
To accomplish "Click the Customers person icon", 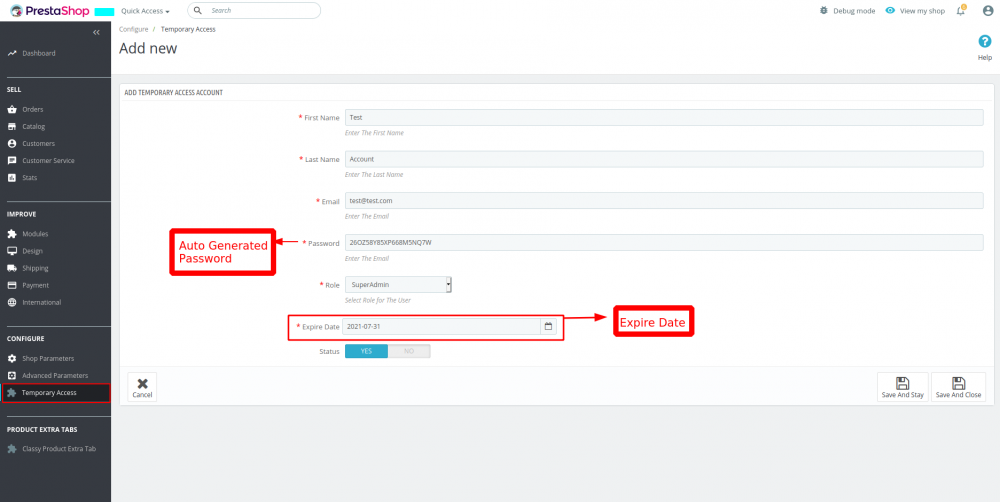I will [11, 144].
